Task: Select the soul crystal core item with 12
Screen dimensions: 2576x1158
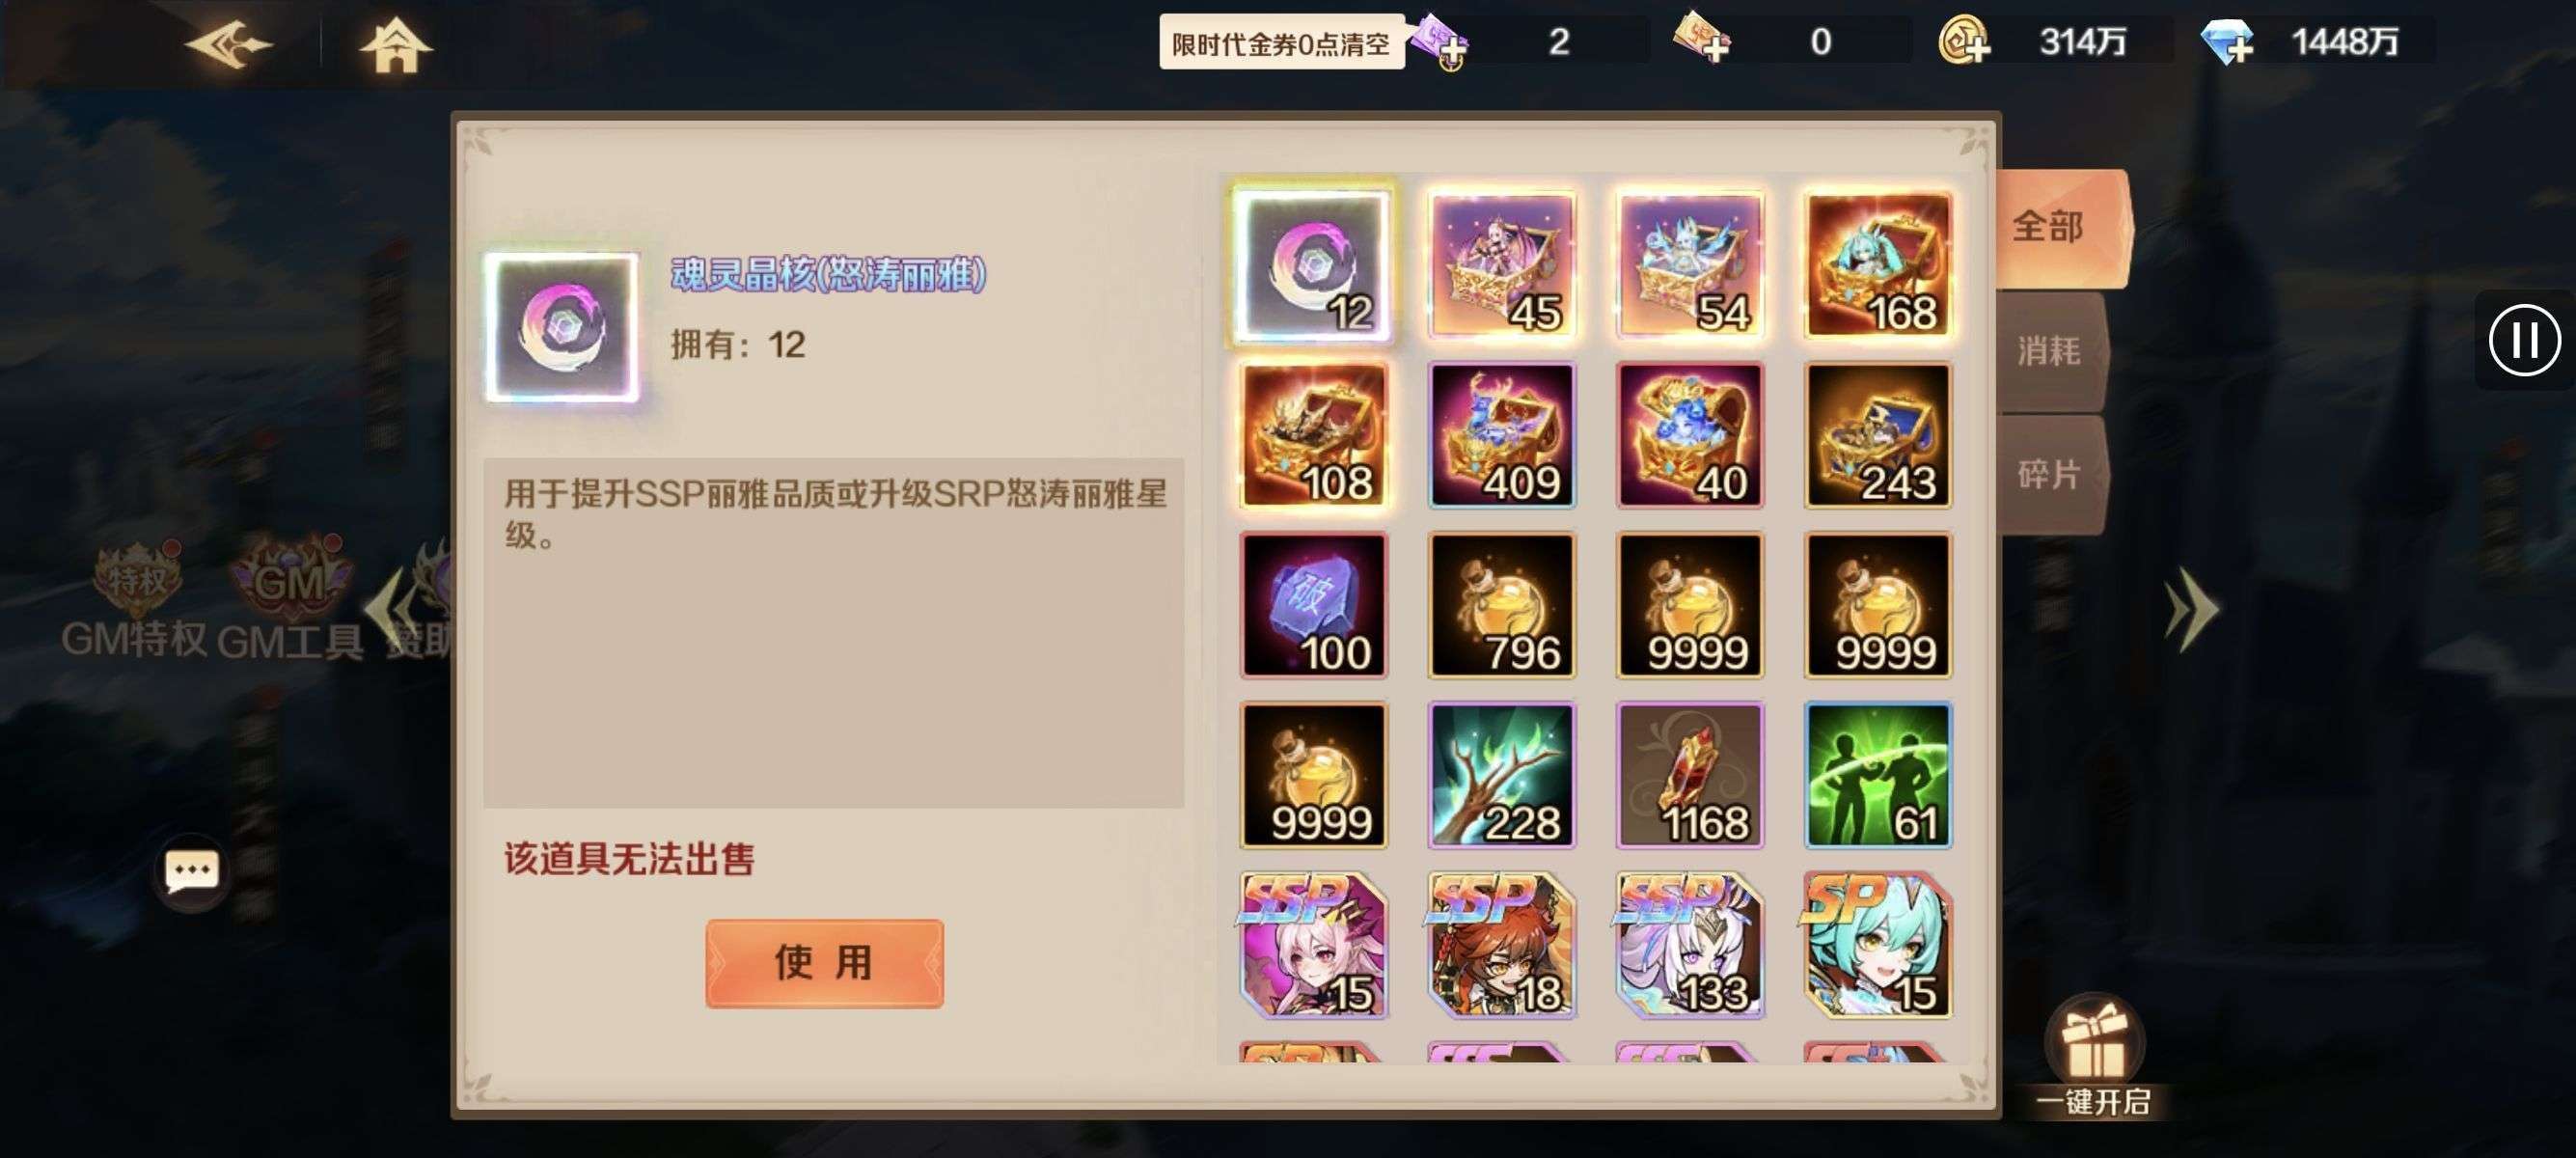Action: pyautogui.click(x=1313, y=265)
